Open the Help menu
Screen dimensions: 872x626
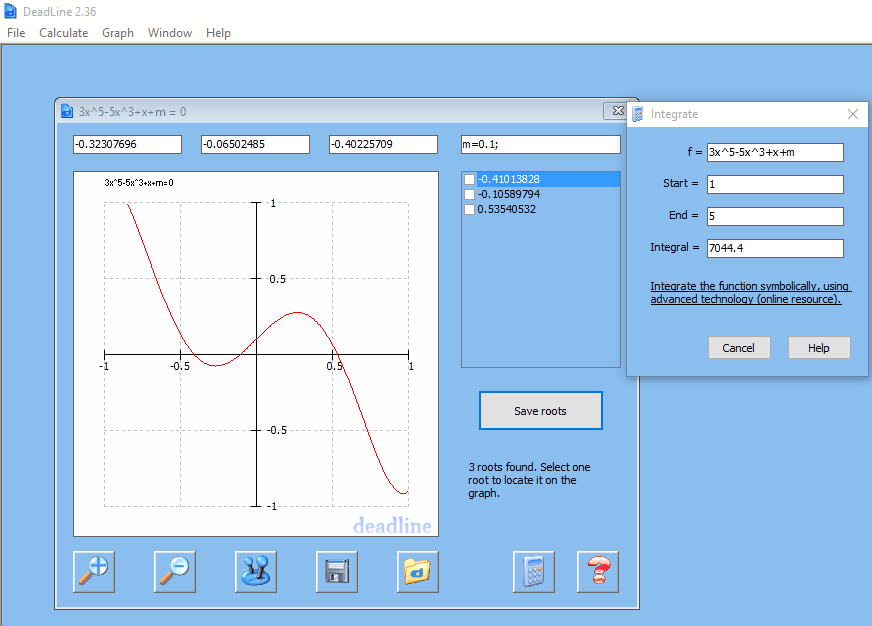(x=218, y=33)
